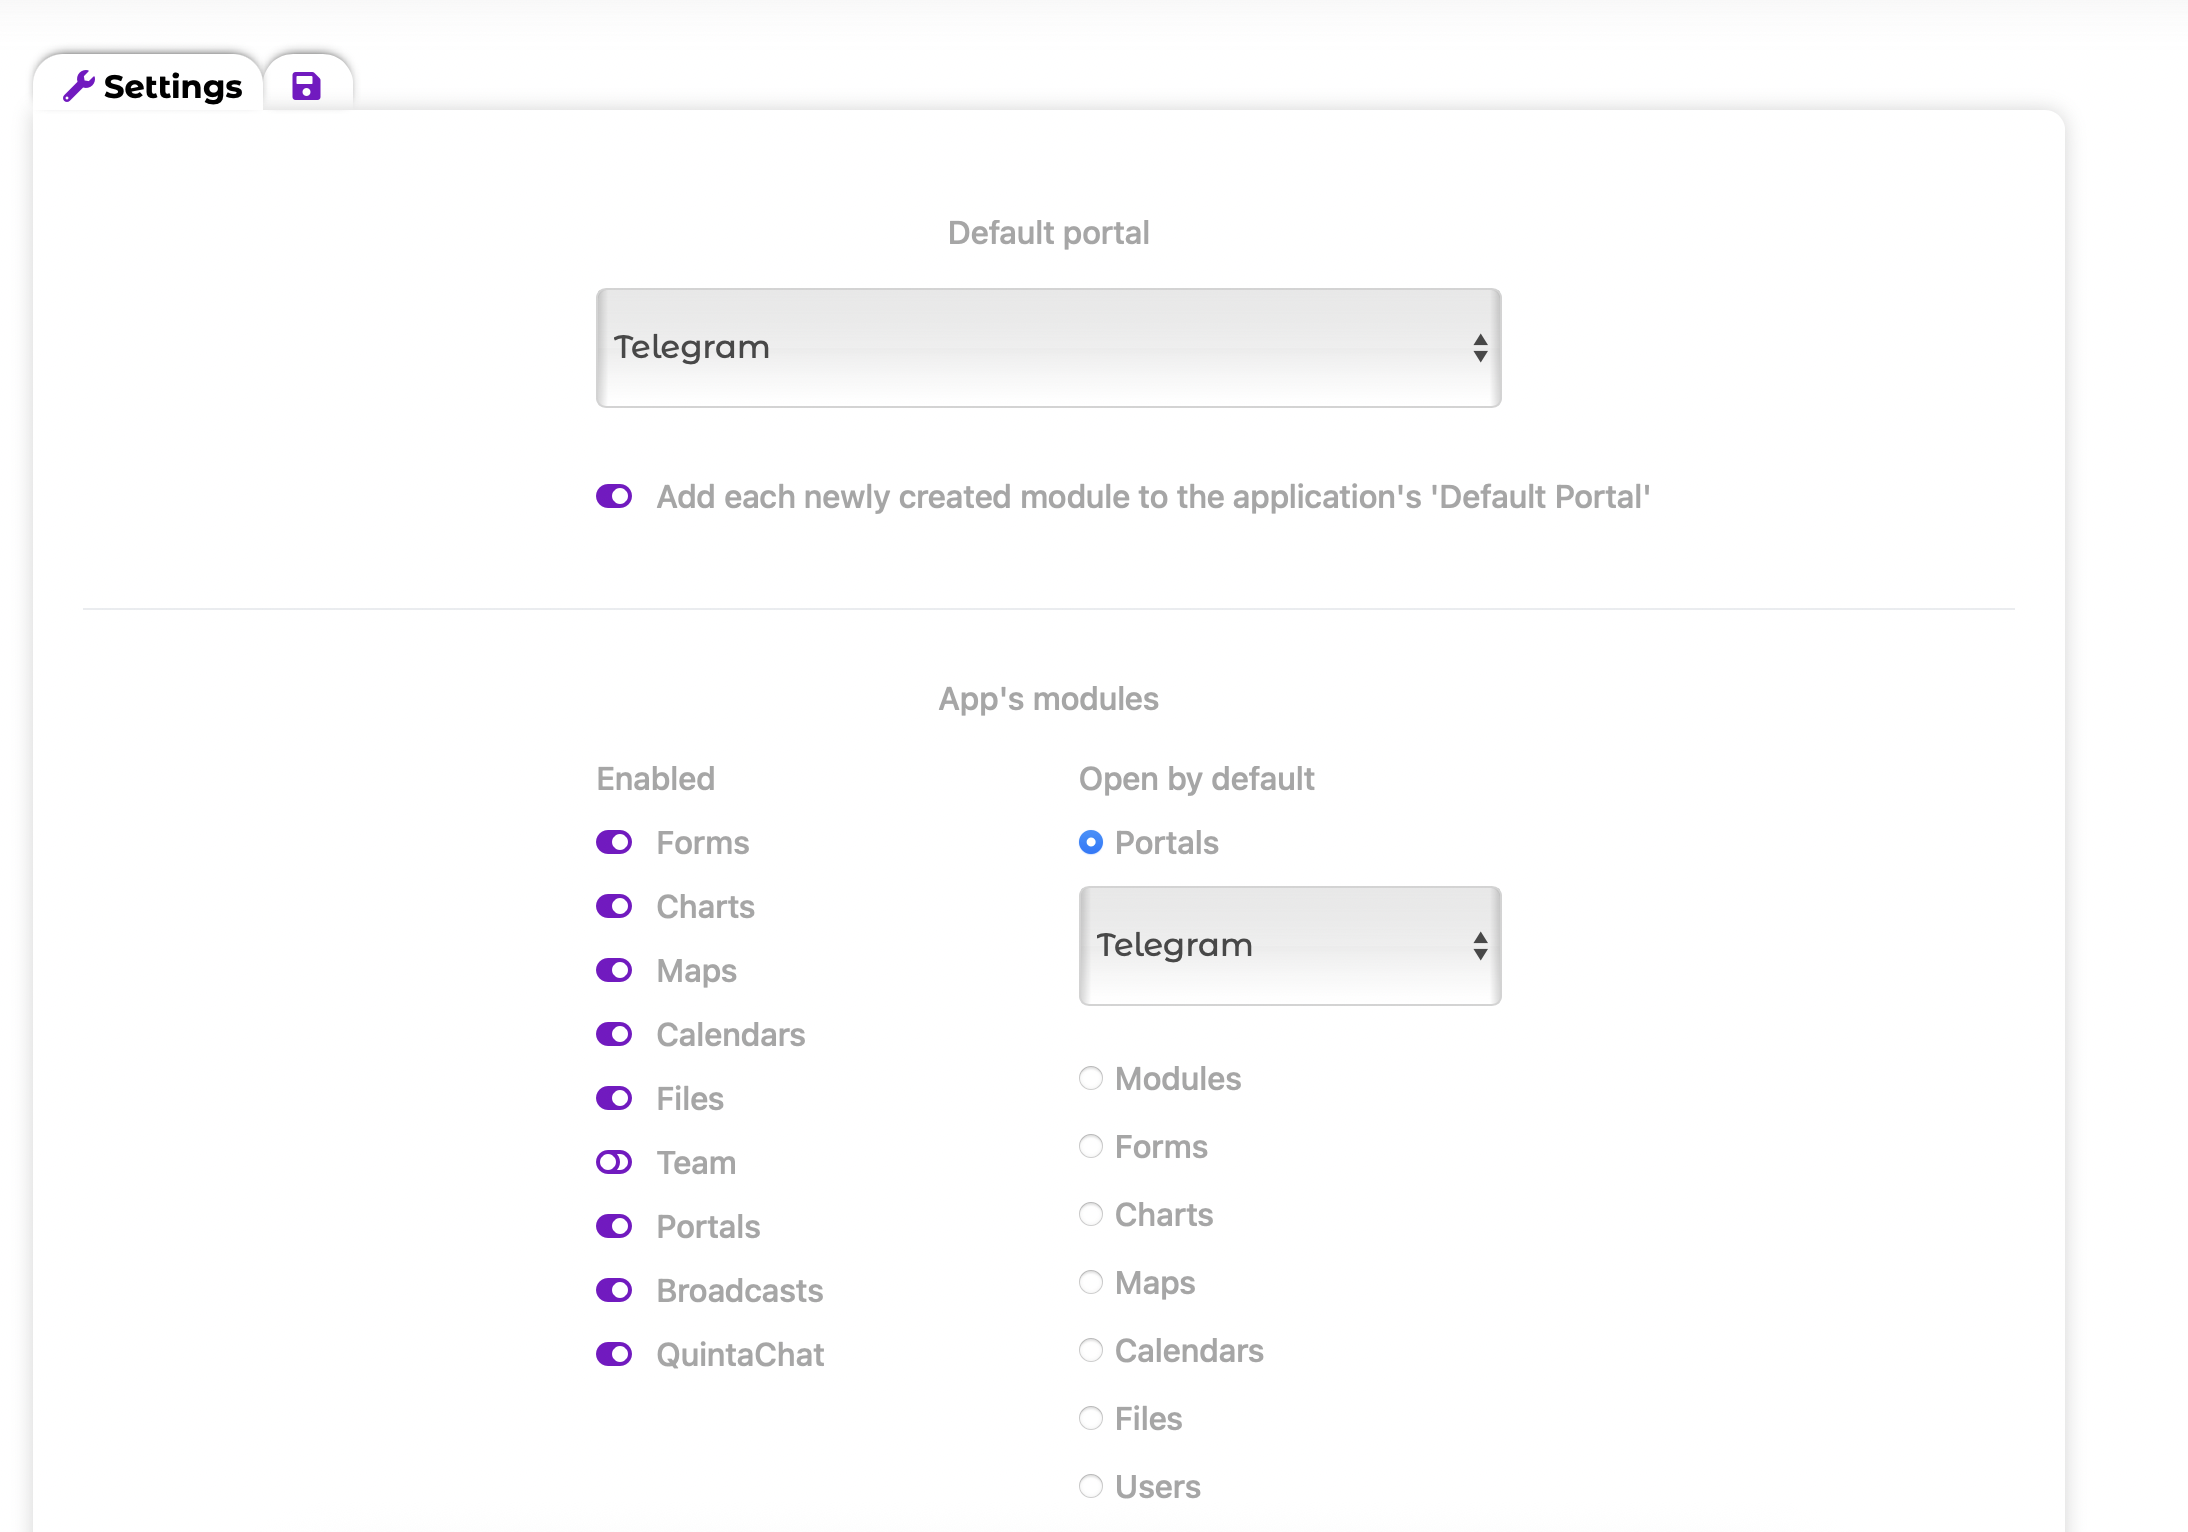The width and height of the screenshot is (2188, 1532).
Task: Open the Default portal dropdown
Action: (x=1048, y=347)
